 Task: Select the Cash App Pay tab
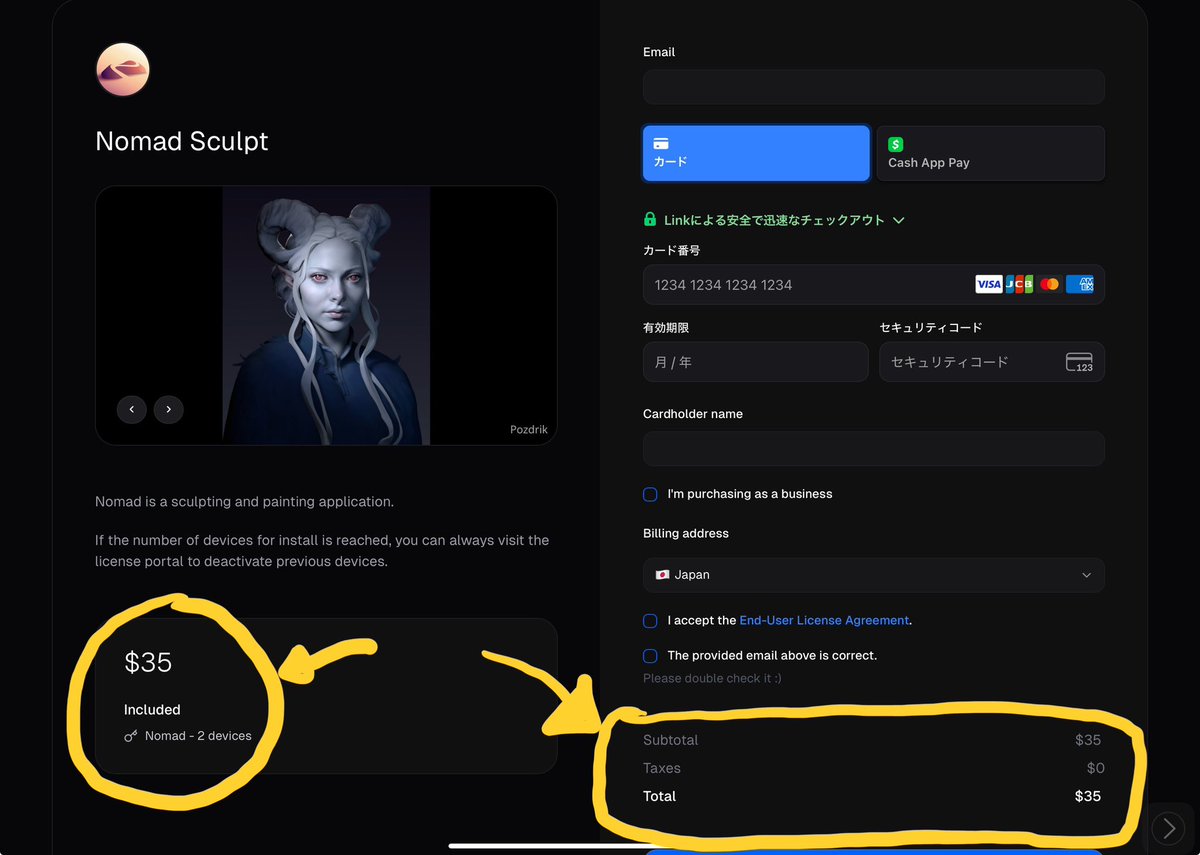[x=990, y=153]
